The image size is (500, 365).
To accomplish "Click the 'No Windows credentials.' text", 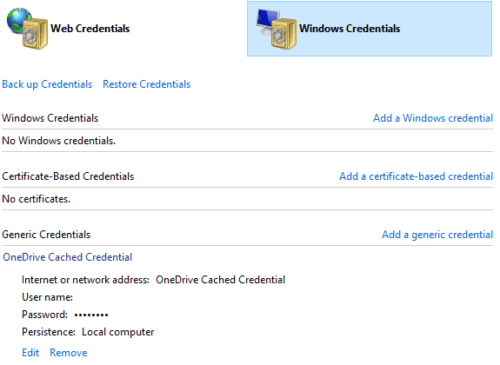I will coord(59,141).
